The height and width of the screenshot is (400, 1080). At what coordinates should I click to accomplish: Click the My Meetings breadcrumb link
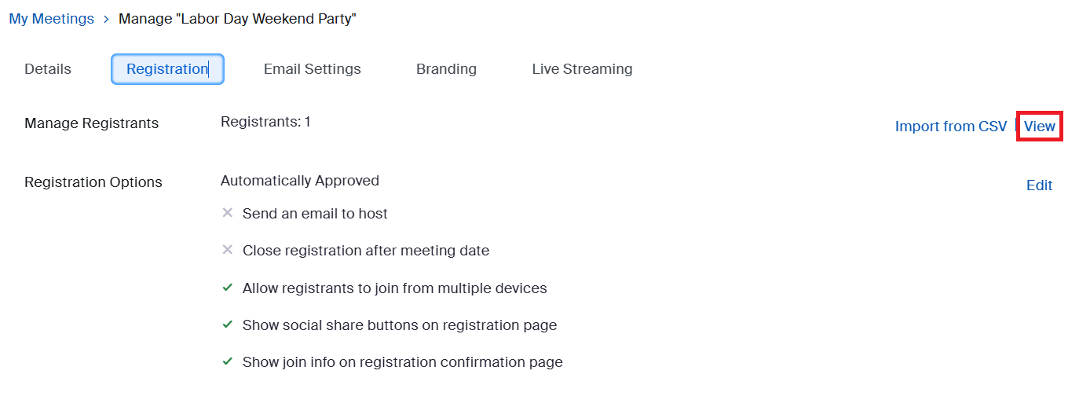(51, 19)
